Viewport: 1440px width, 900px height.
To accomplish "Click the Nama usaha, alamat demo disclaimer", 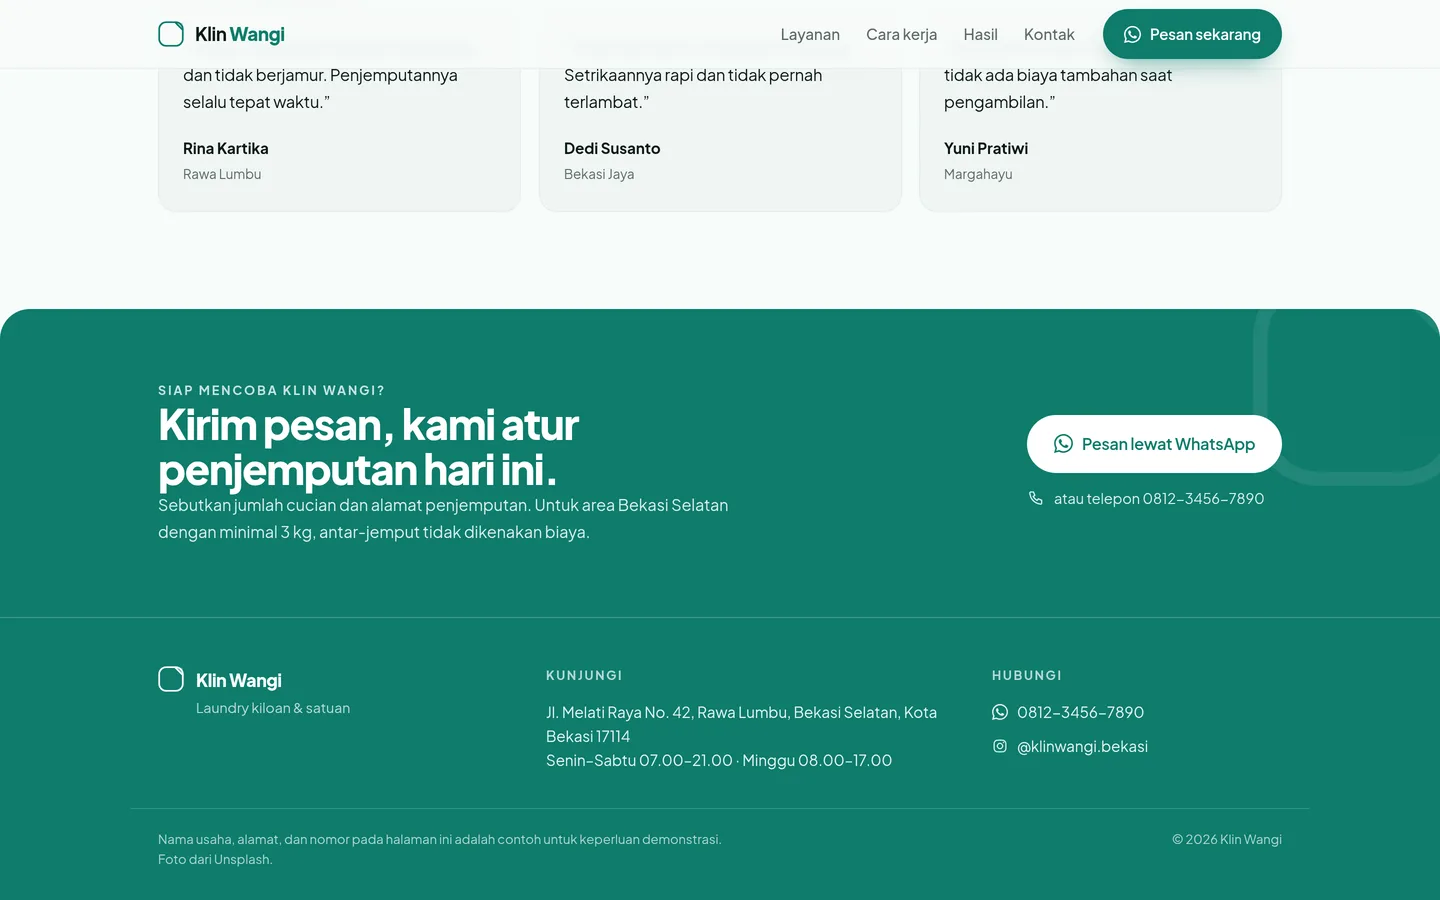I will click(440, 849).
